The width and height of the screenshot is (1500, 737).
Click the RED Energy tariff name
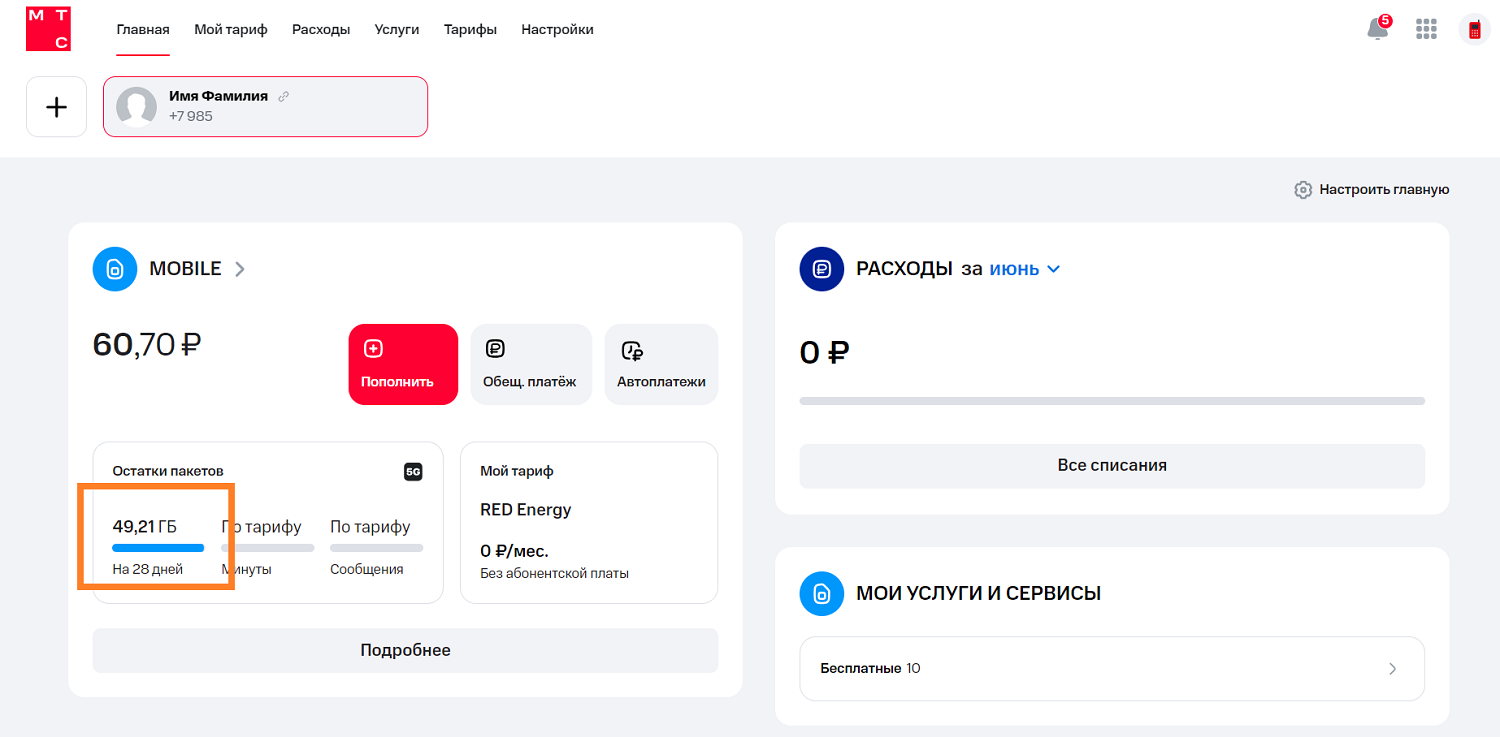pos(526,510)
